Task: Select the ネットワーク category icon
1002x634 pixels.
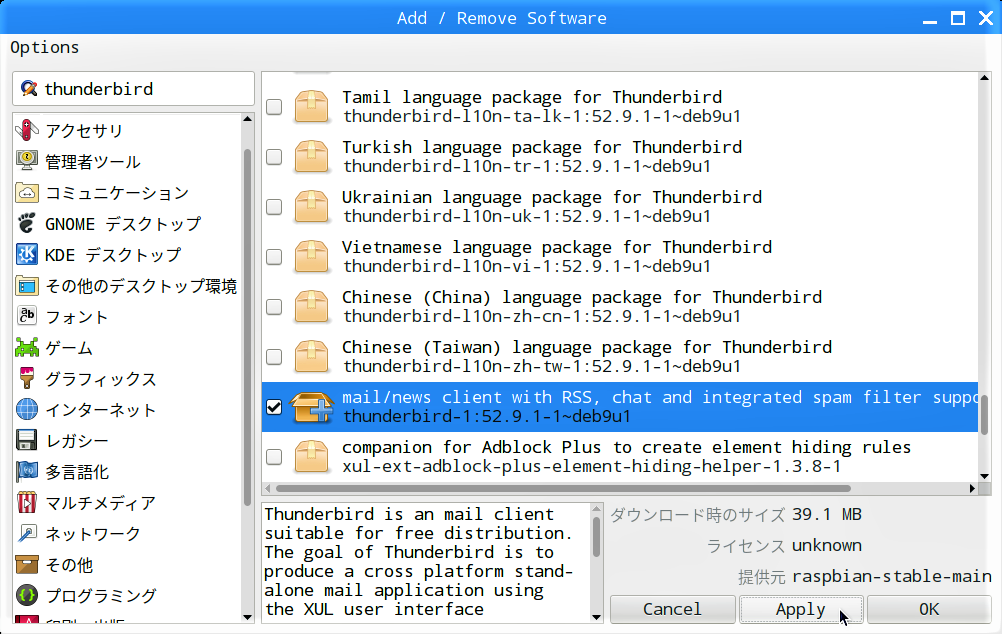Action: pos(27,534)
